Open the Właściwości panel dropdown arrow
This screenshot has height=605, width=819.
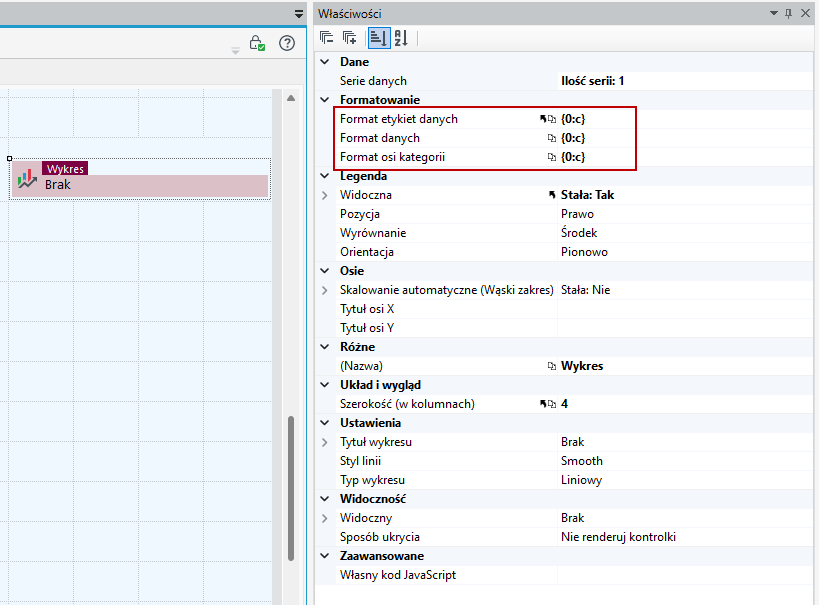click(774, 13)
